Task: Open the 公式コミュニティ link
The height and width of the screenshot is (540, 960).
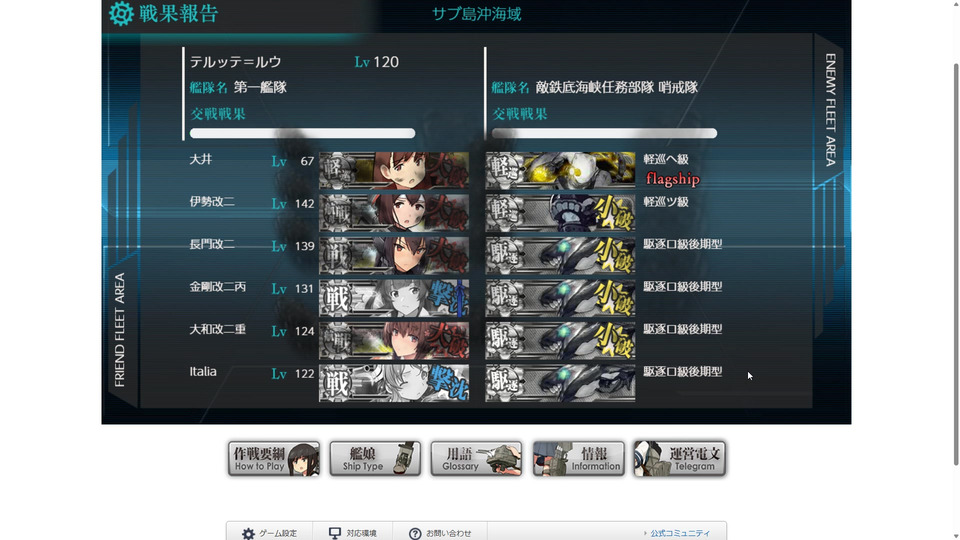Action: coord(680,533)
